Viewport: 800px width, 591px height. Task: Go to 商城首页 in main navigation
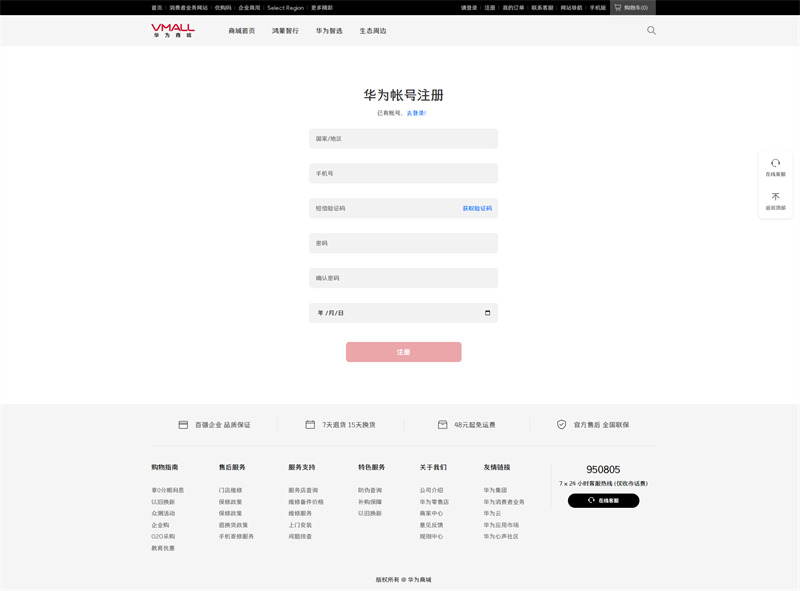(241, 31)
